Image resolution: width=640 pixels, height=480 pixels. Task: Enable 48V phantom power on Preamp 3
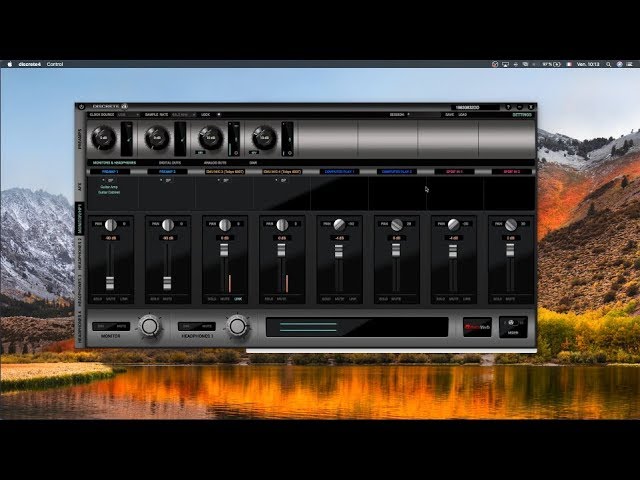pyautogui.click(x=200, y=152)
